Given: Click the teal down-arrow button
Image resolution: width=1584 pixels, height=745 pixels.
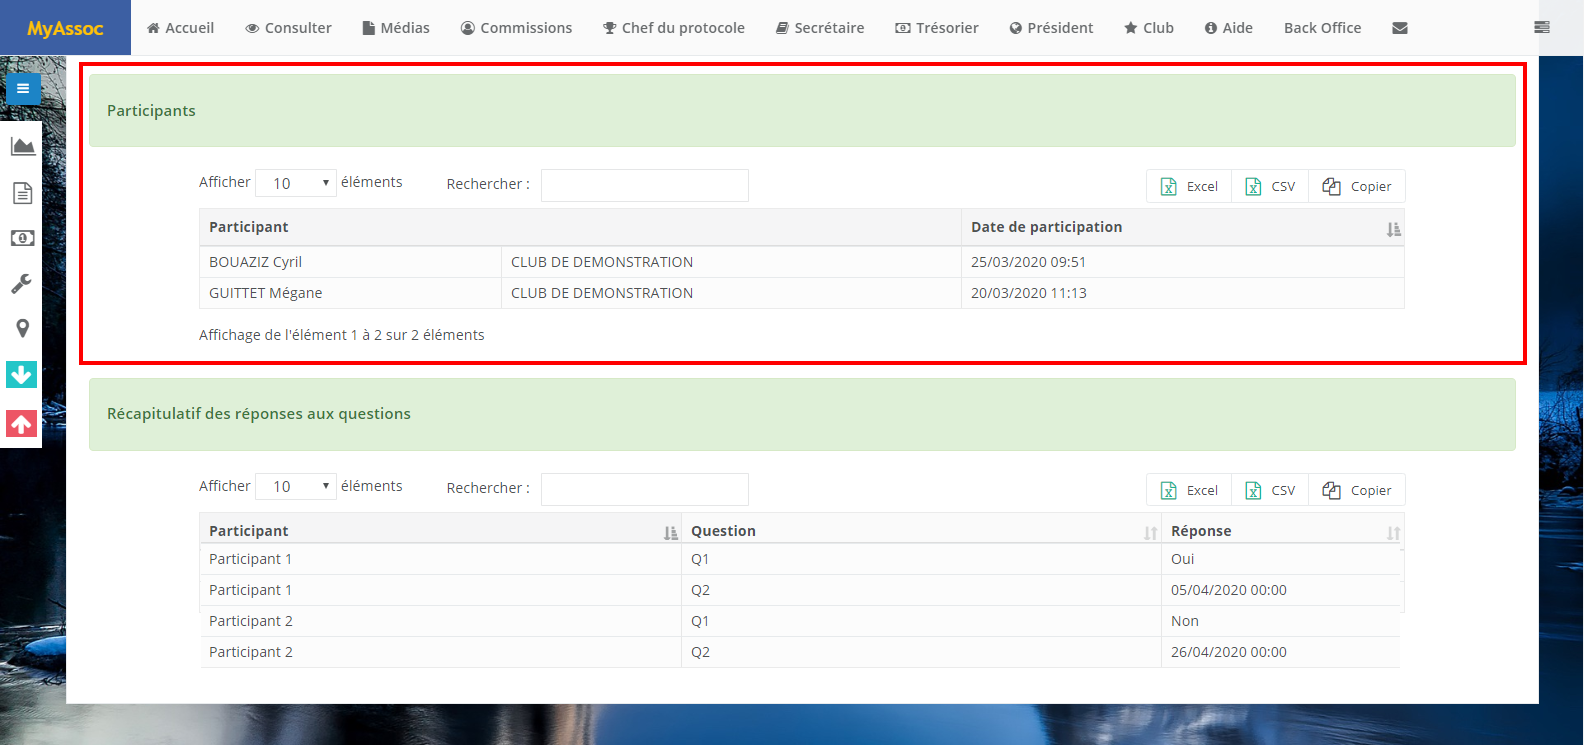Looking at the screenshot, I should pos(21,374).
